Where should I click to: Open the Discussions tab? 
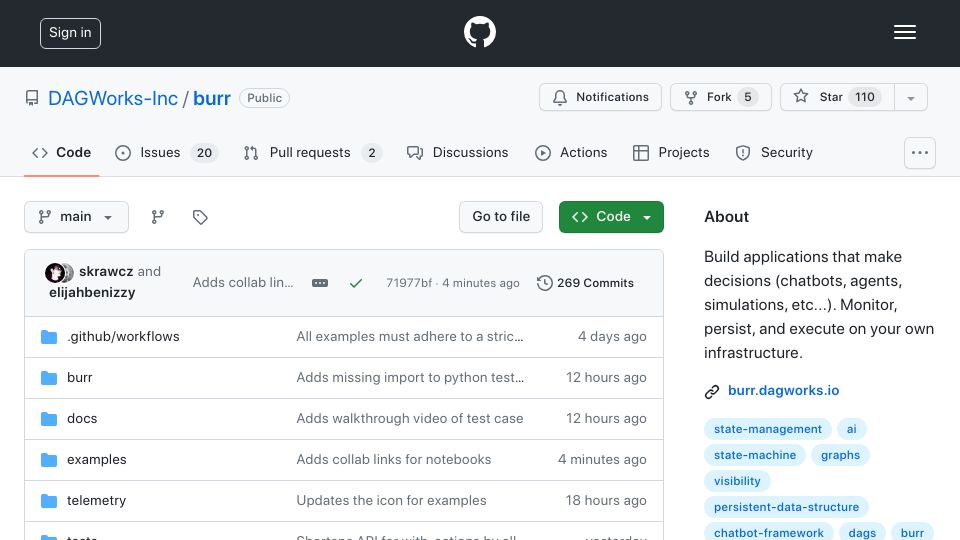click(457, 152)
